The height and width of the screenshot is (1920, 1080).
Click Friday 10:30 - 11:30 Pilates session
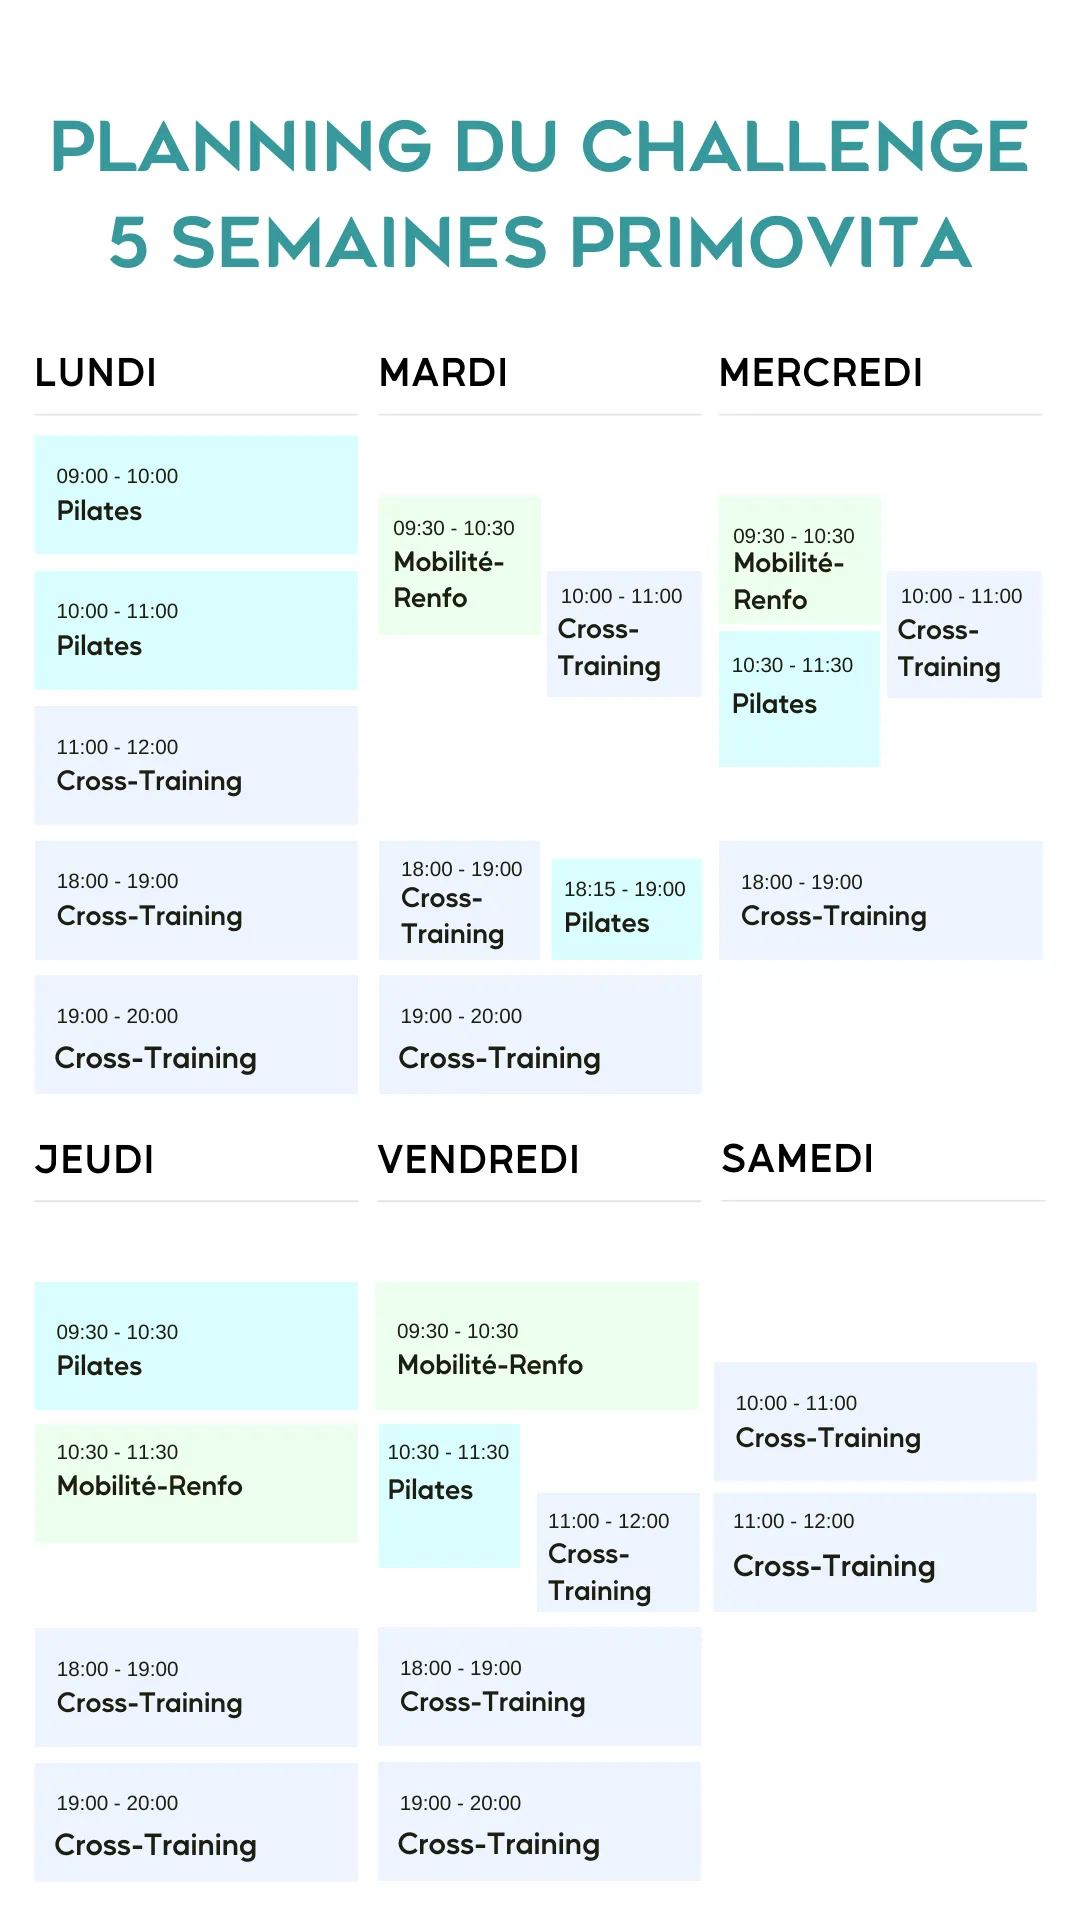449,1495
